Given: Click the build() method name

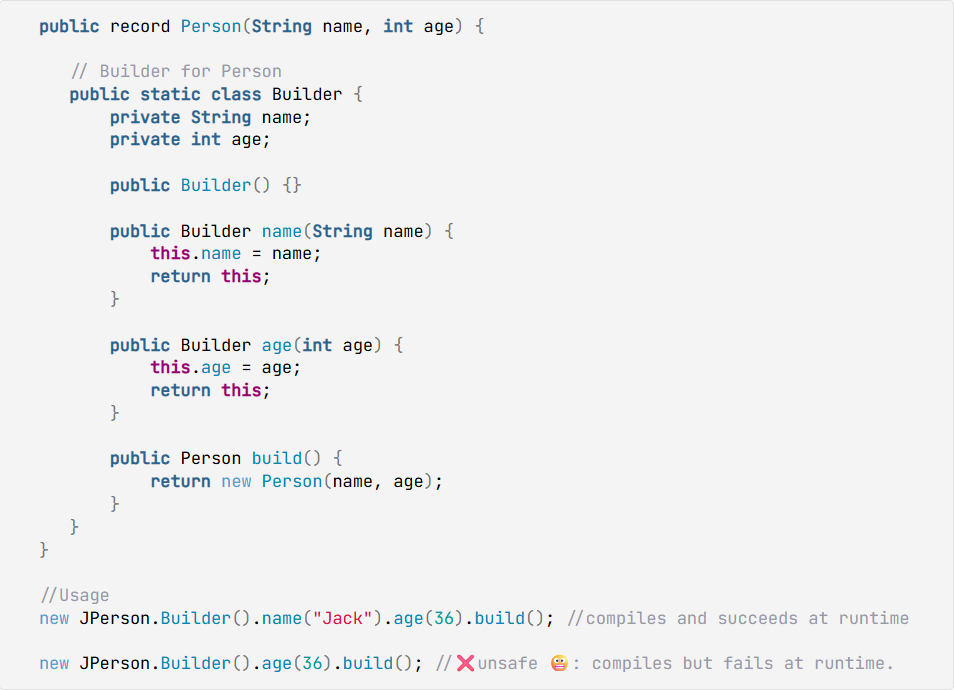Looking at the screenshot, I should click(x=277, y=459).
